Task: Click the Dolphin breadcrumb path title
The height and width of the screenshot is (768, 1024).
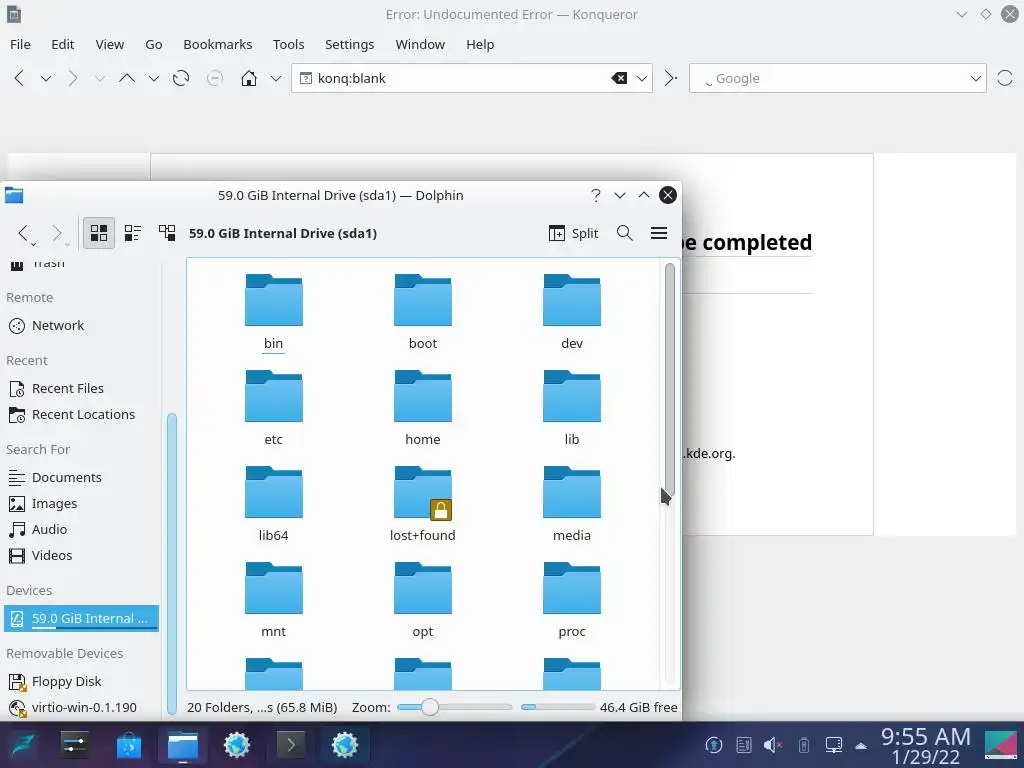Action: tap(283, 233)
